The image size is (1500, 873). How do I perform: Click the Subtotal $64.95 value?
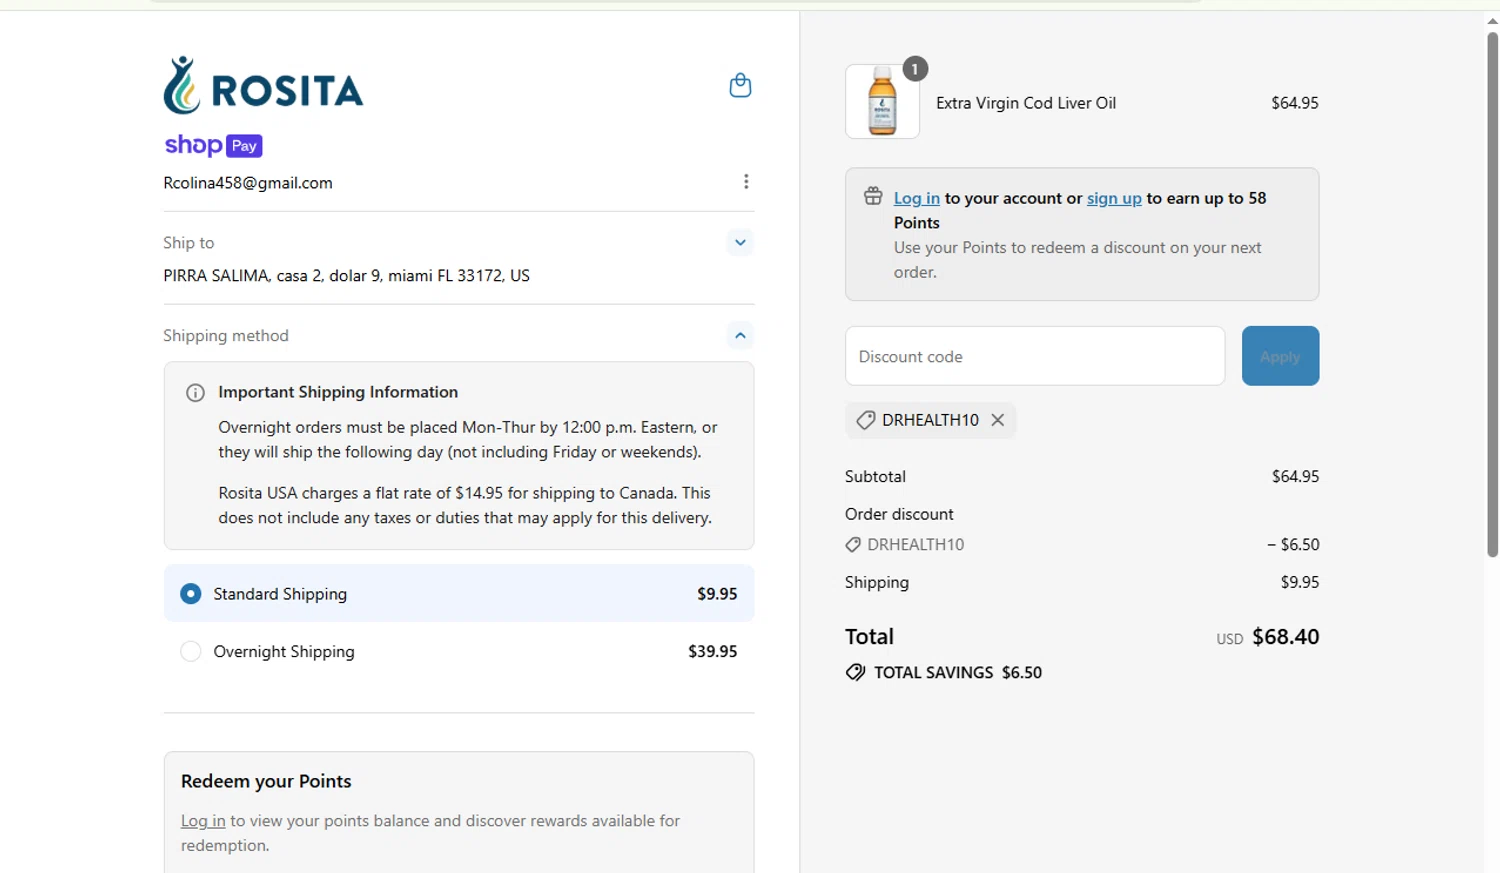coord(1295,477)
